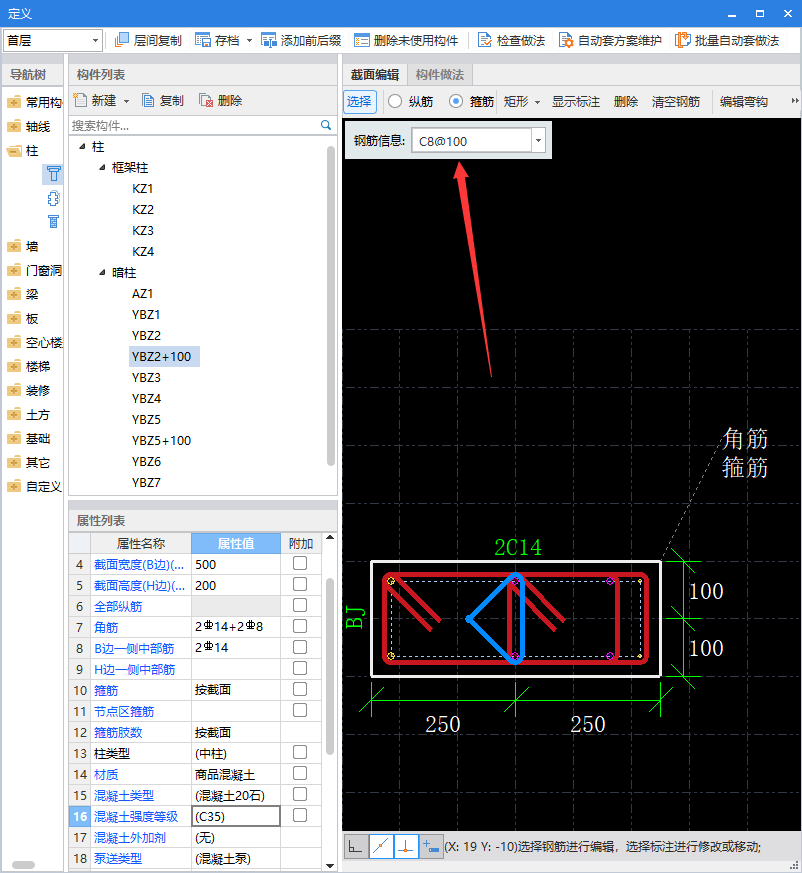The height and width of the screenshot is (873, 802).
Task: Open the 轴线 folder icon
Action: (x=14, y=126)
